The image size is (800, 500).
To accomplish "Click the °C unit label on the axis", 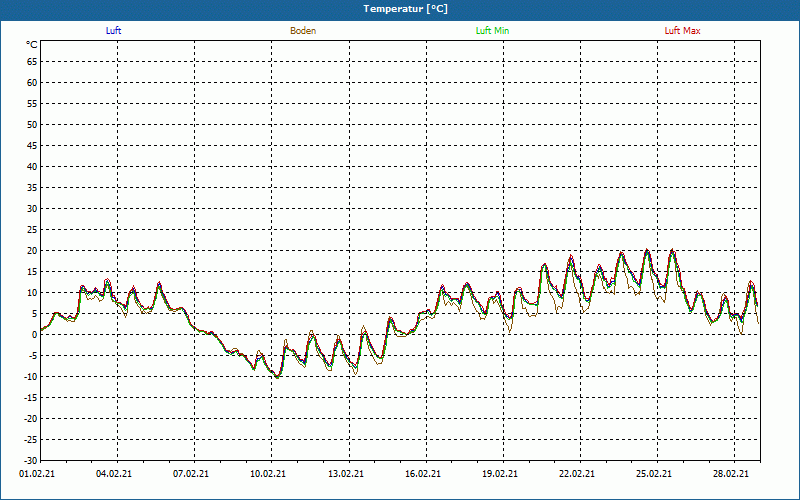I will click(32, 45).
